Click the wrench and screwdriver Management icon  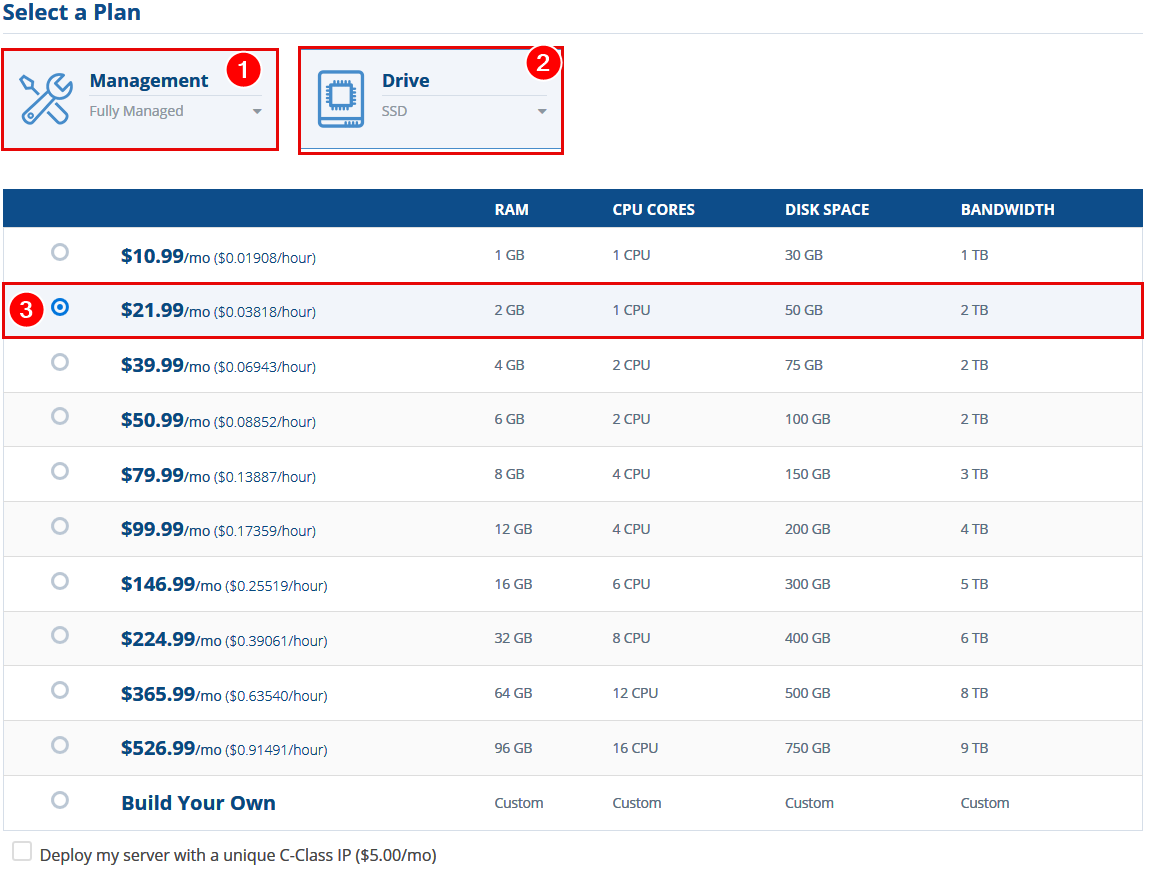(46, 99)
